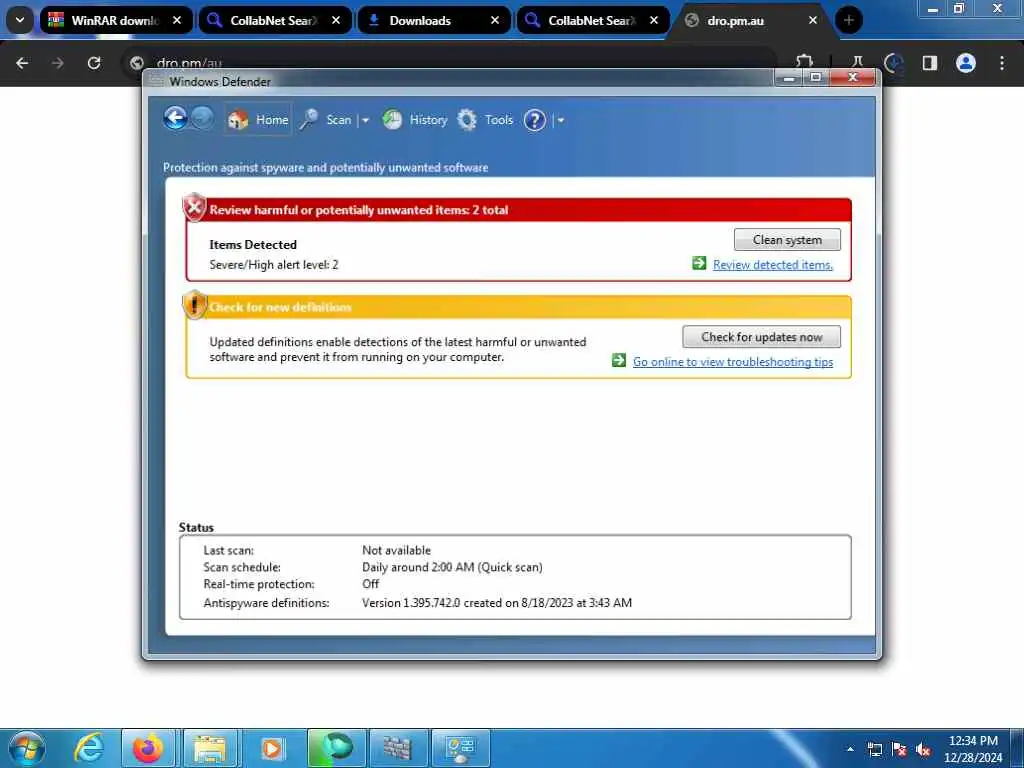Screen dimensions: 1024x768
Task: Show hidden system tray icons
Action: click(850, 749)
